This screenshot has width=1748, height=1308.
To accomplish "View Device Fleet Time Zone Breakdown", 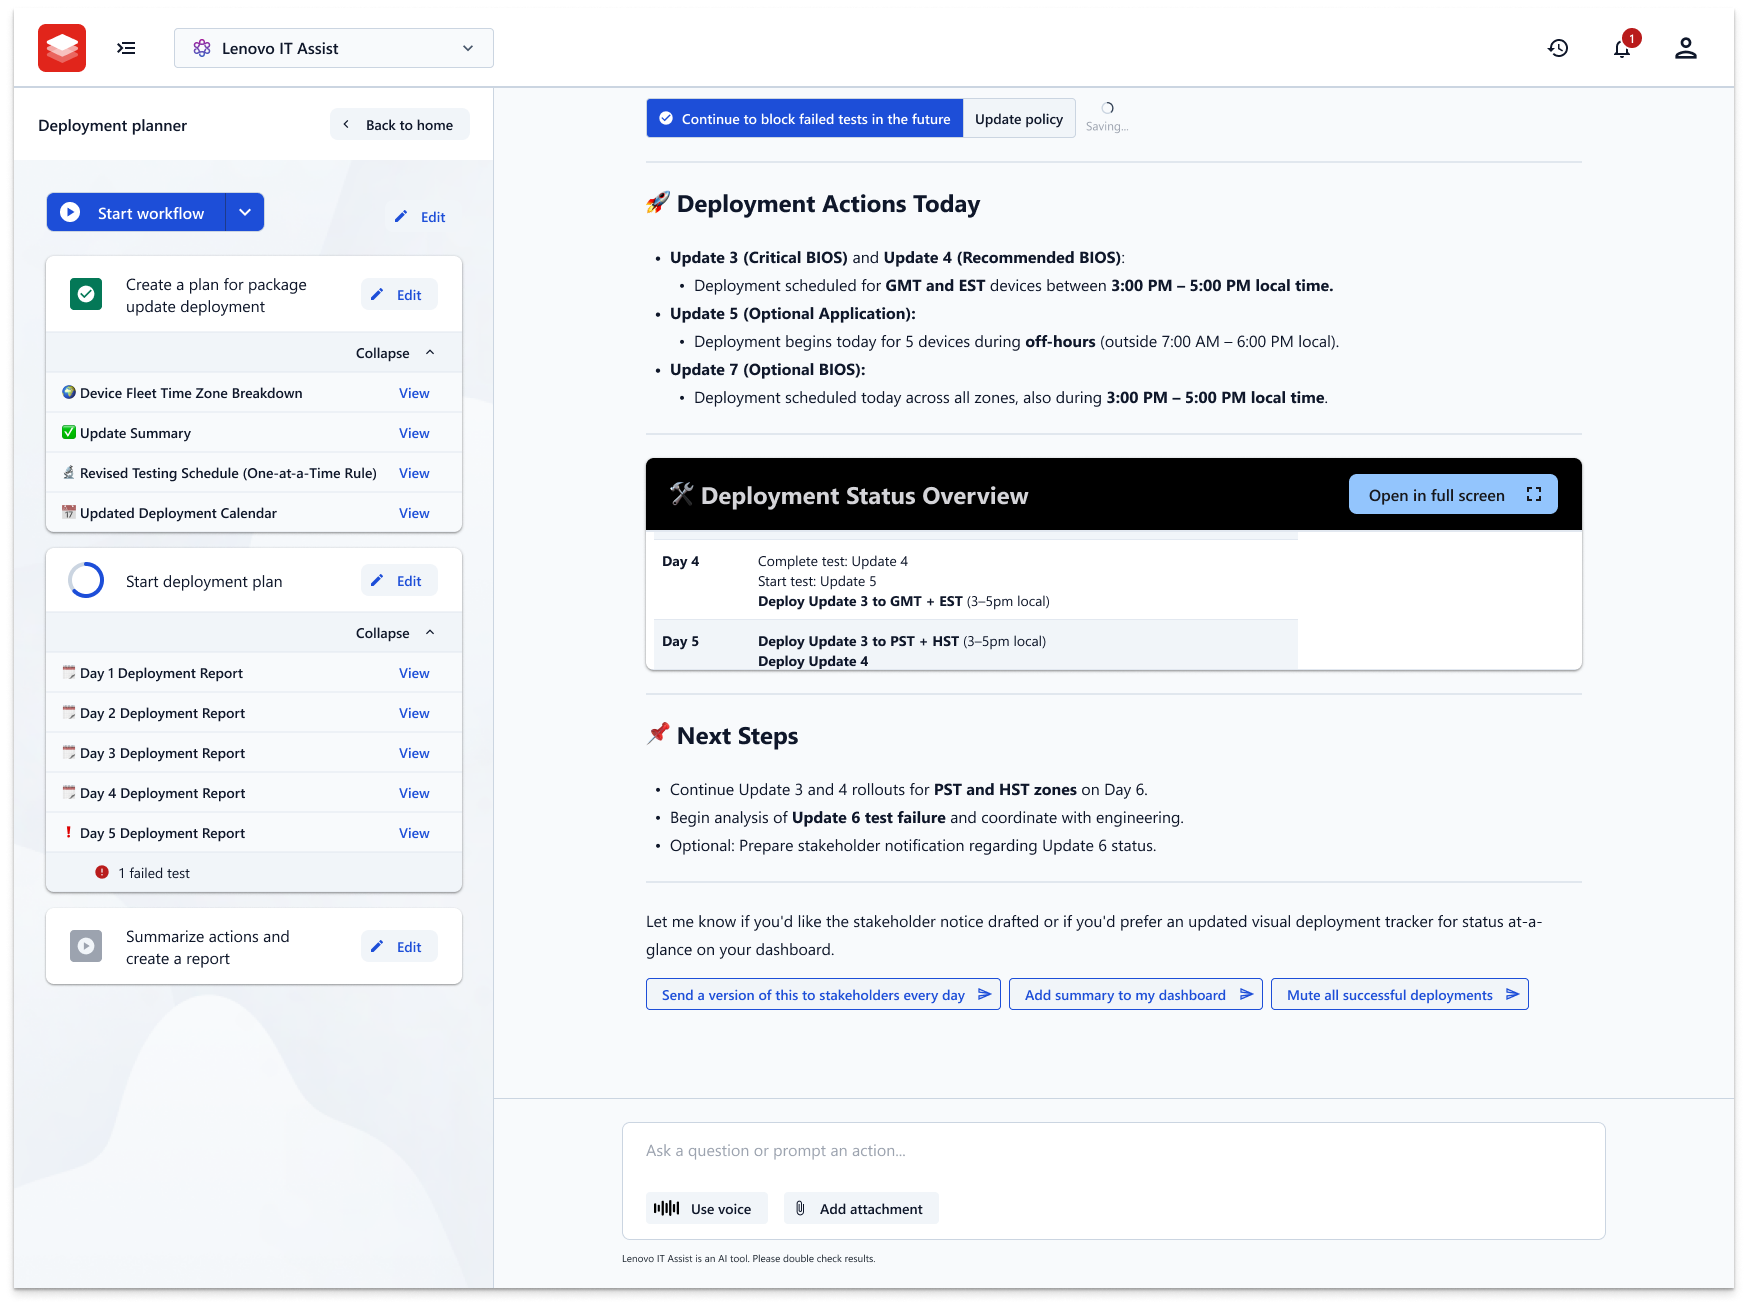I will [x=414, y=393].
